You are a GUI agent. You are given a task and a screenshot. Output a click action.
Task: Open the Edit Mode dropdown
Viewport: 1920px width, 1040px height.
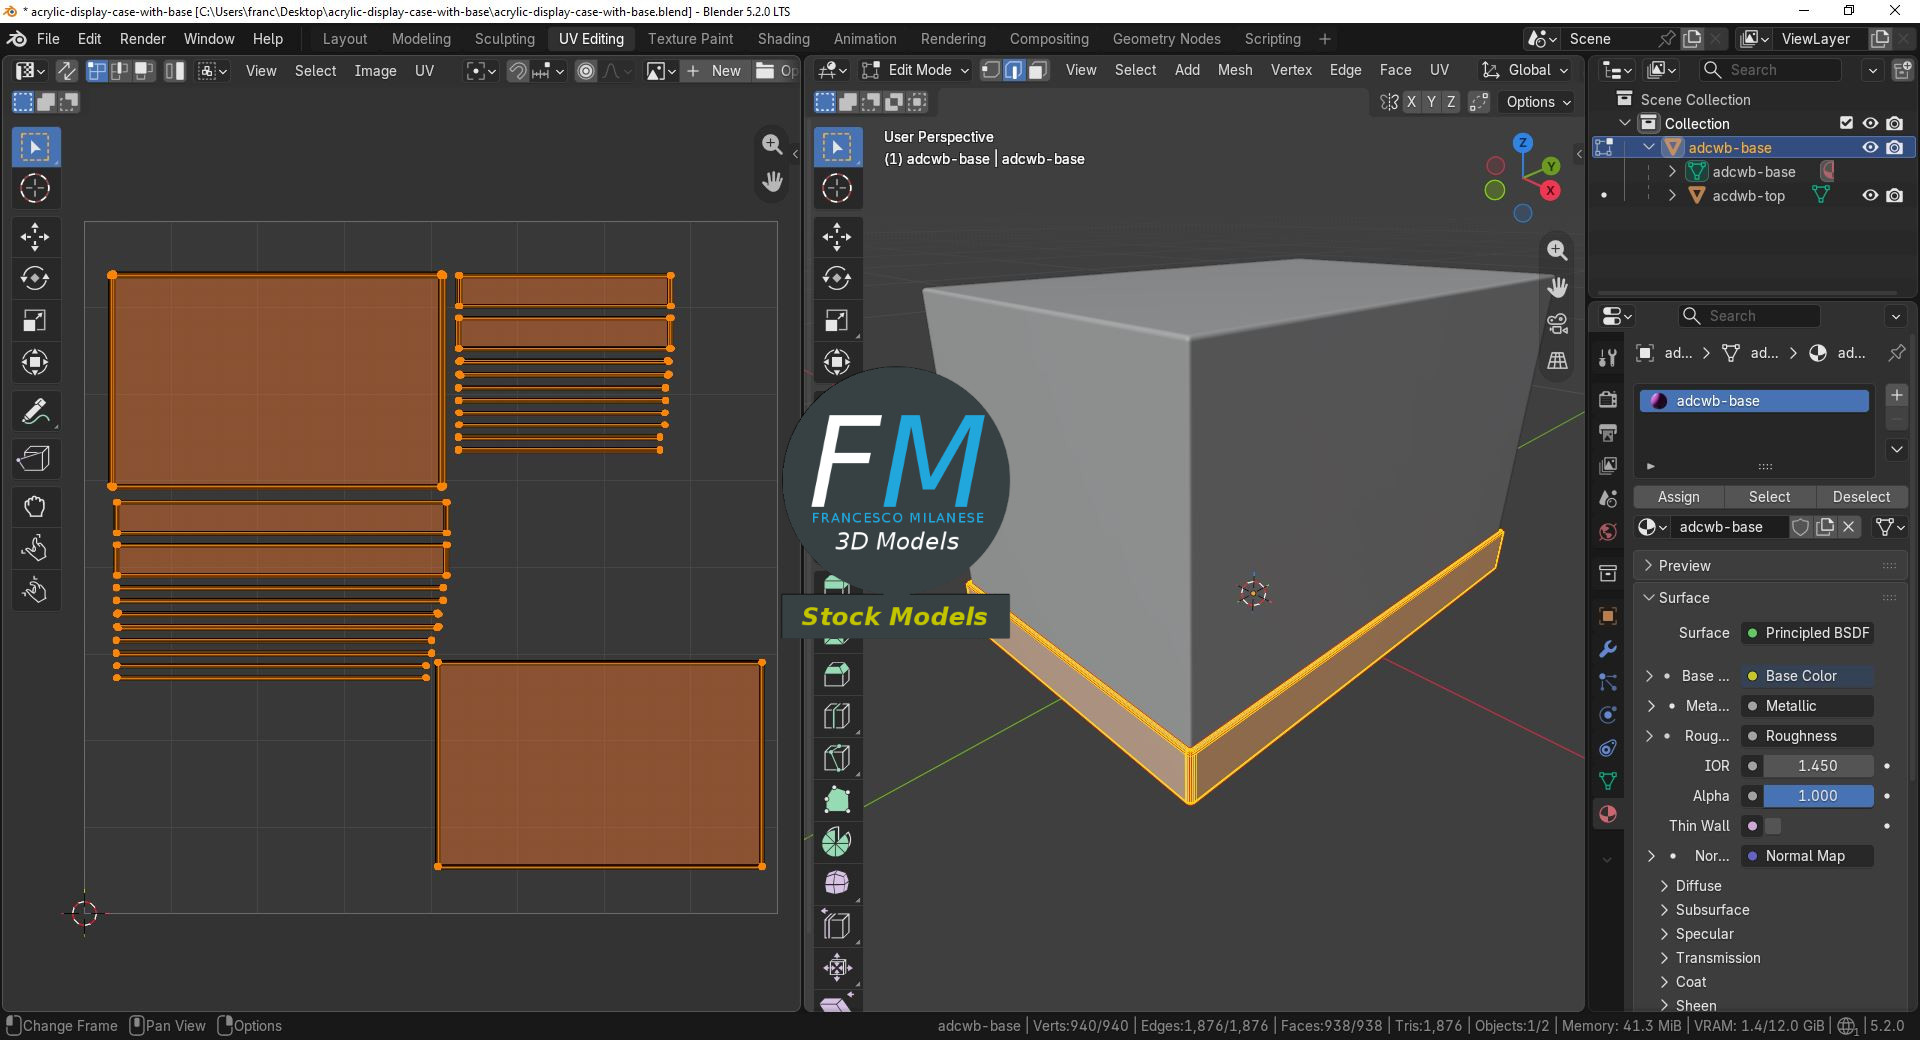(916, 70)
